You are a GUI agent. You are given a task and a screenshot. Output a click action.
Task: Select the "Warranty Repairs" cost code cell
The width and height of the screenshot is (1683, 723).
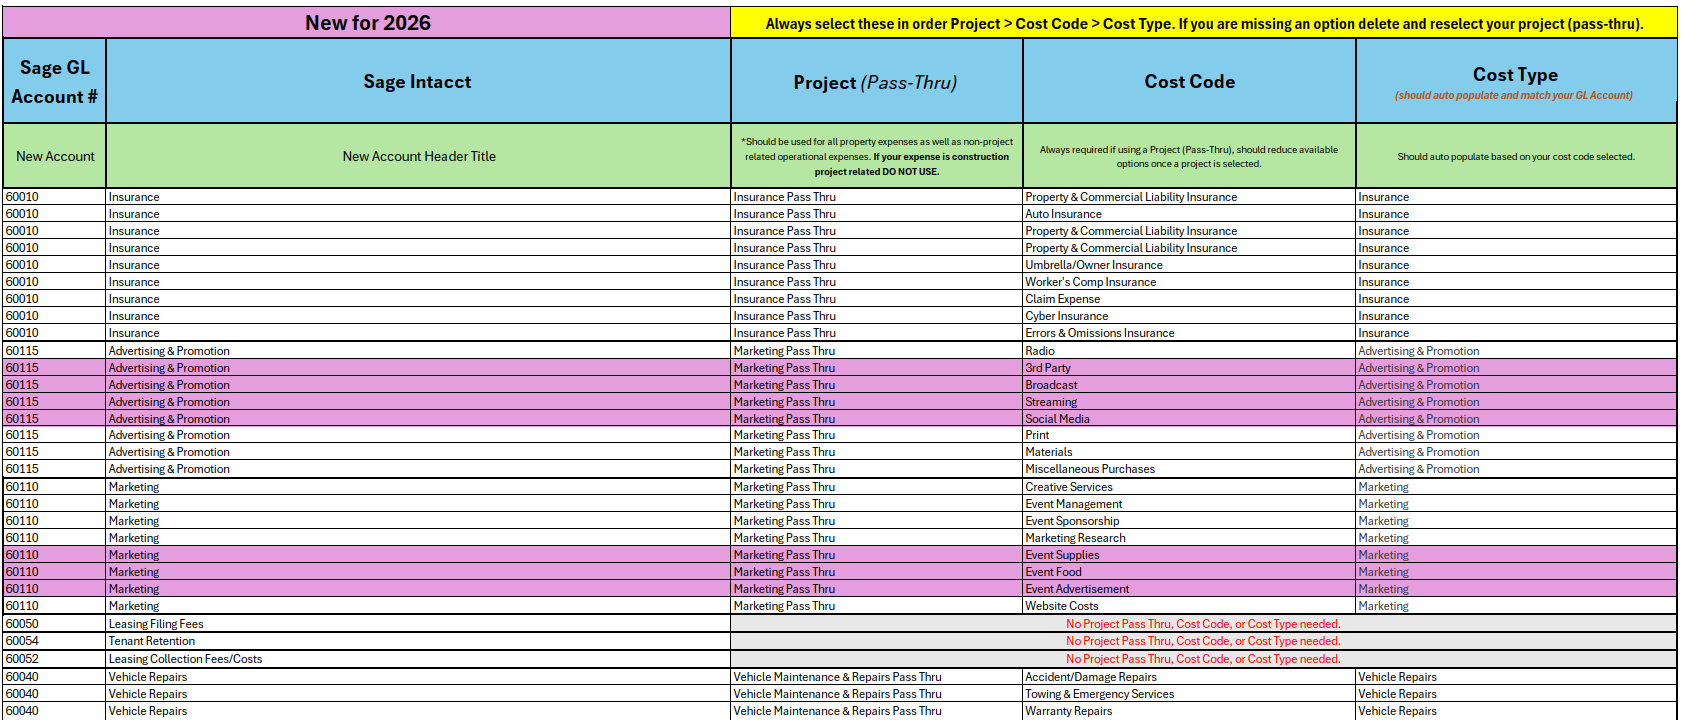pyautogui.click(x=1189, y=711)
